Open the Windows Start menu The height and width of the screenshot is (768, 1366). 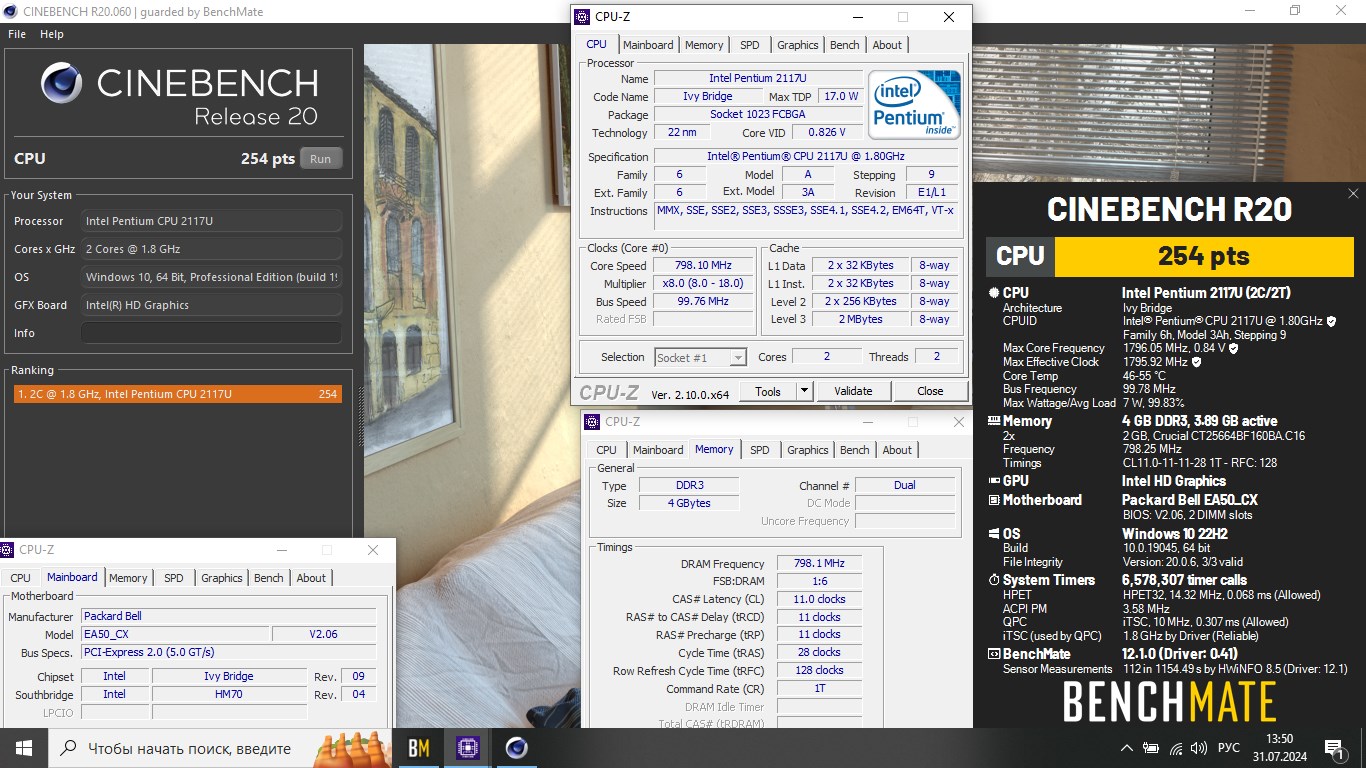pos(23,748)
